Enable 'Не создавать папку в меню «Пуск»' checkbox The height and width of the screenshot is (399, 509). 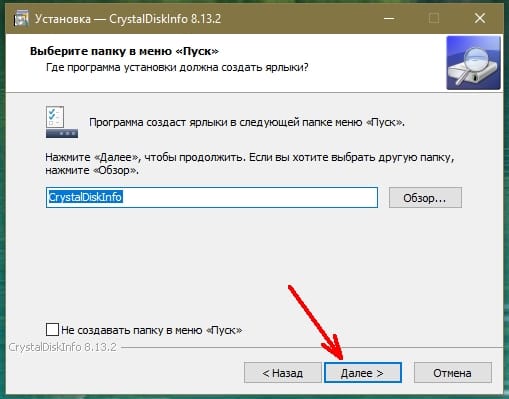tap(52, 330)
